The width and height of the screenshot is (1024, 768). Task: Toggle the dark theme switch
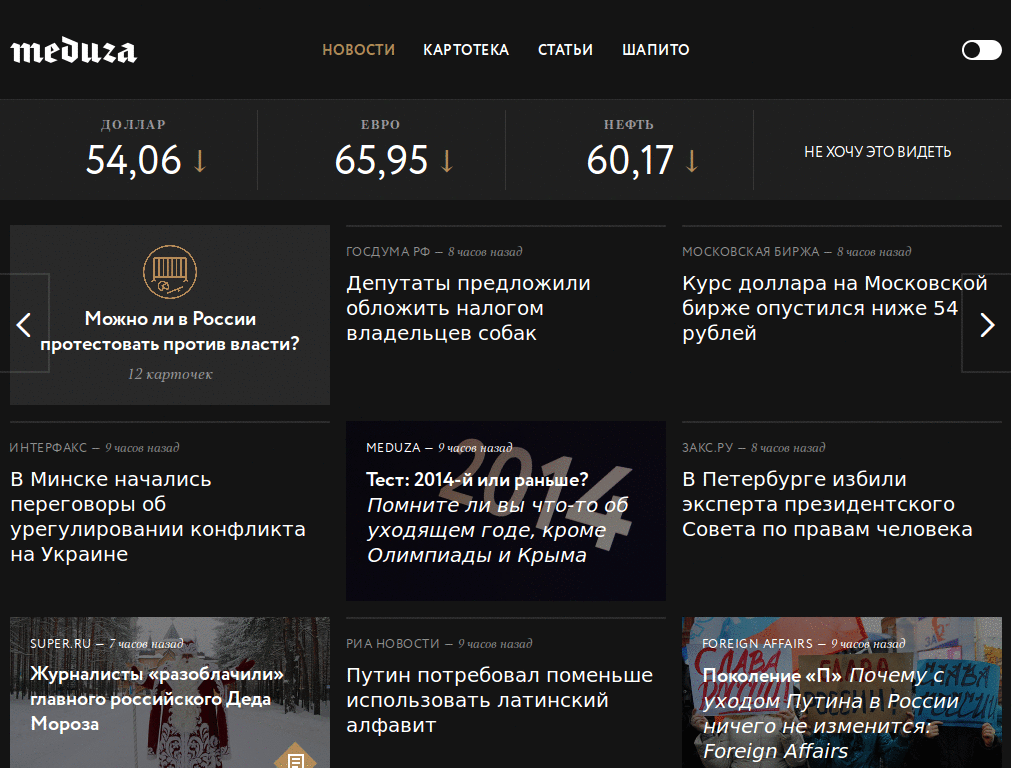click(x=982, y=50)
